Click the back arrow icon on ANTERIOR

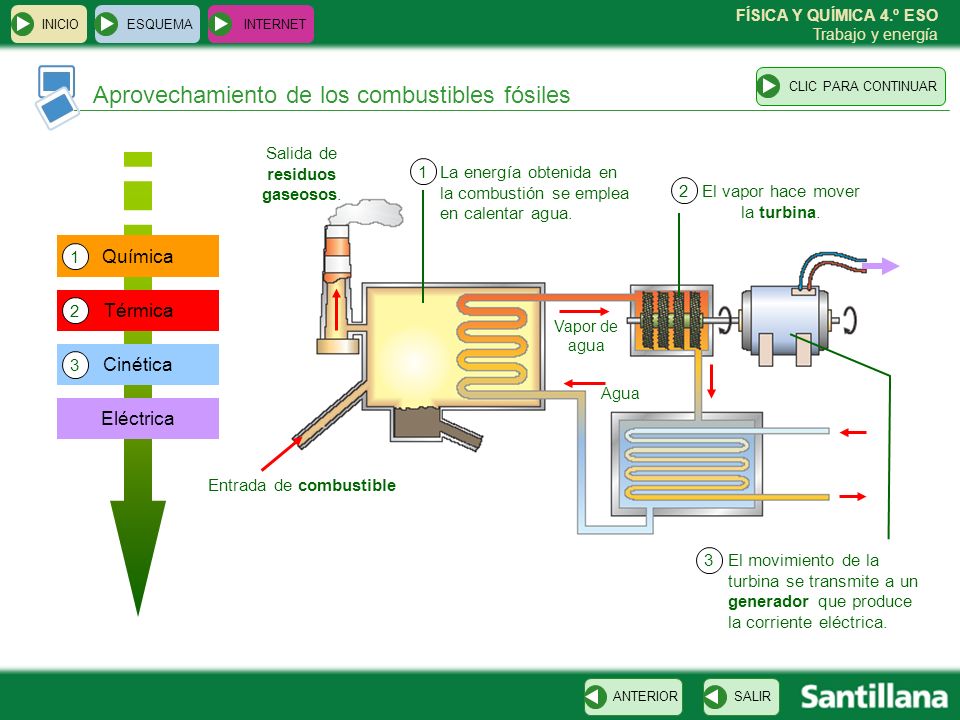595,696
